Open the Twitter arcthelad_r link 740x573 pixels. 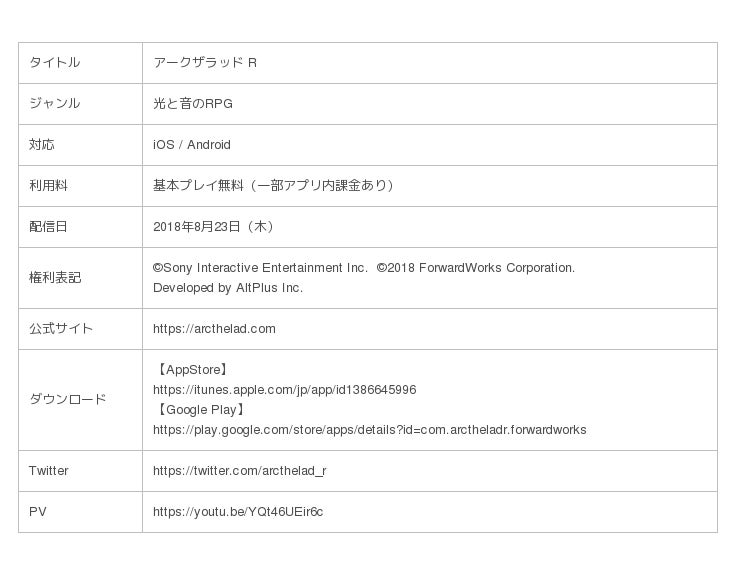(x=239, y=471)
